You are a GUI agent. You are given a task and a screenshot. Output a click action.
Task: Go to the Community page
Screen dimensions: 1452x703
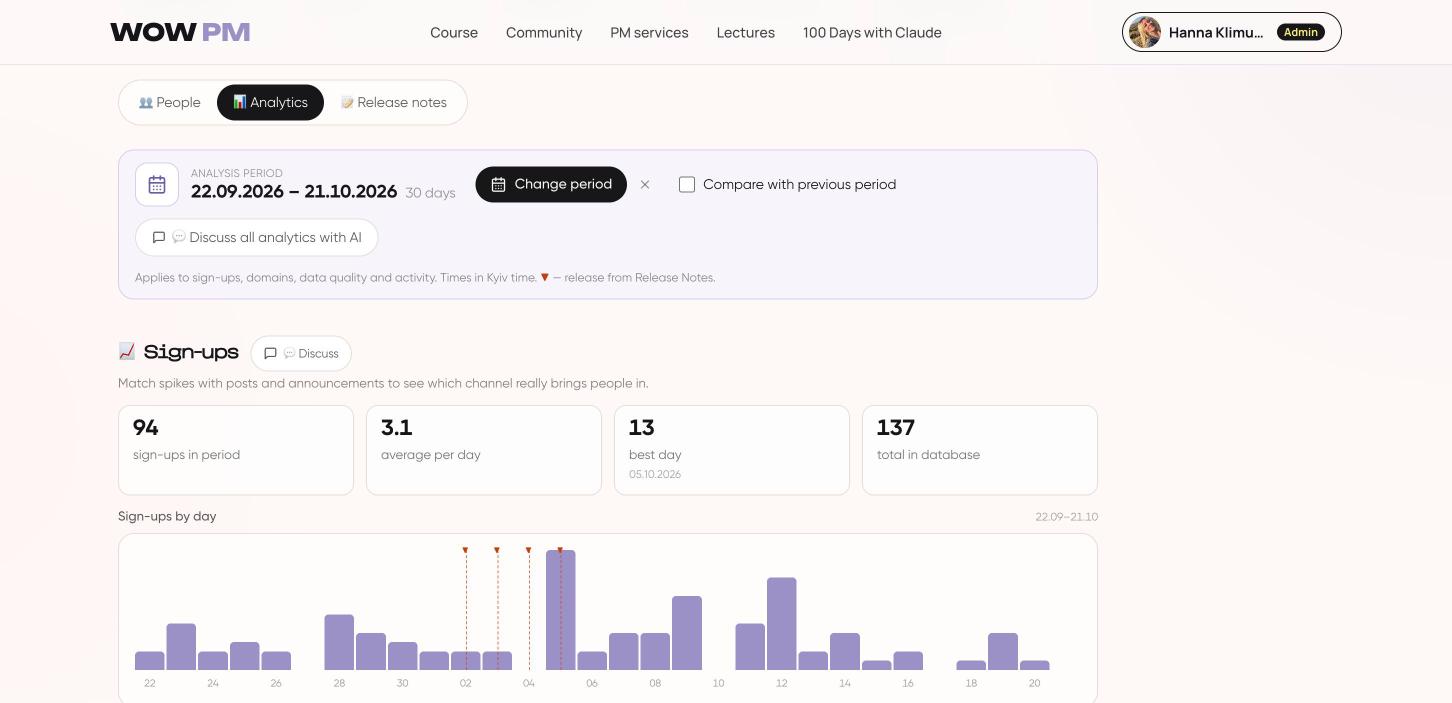(x=544, y=32)
